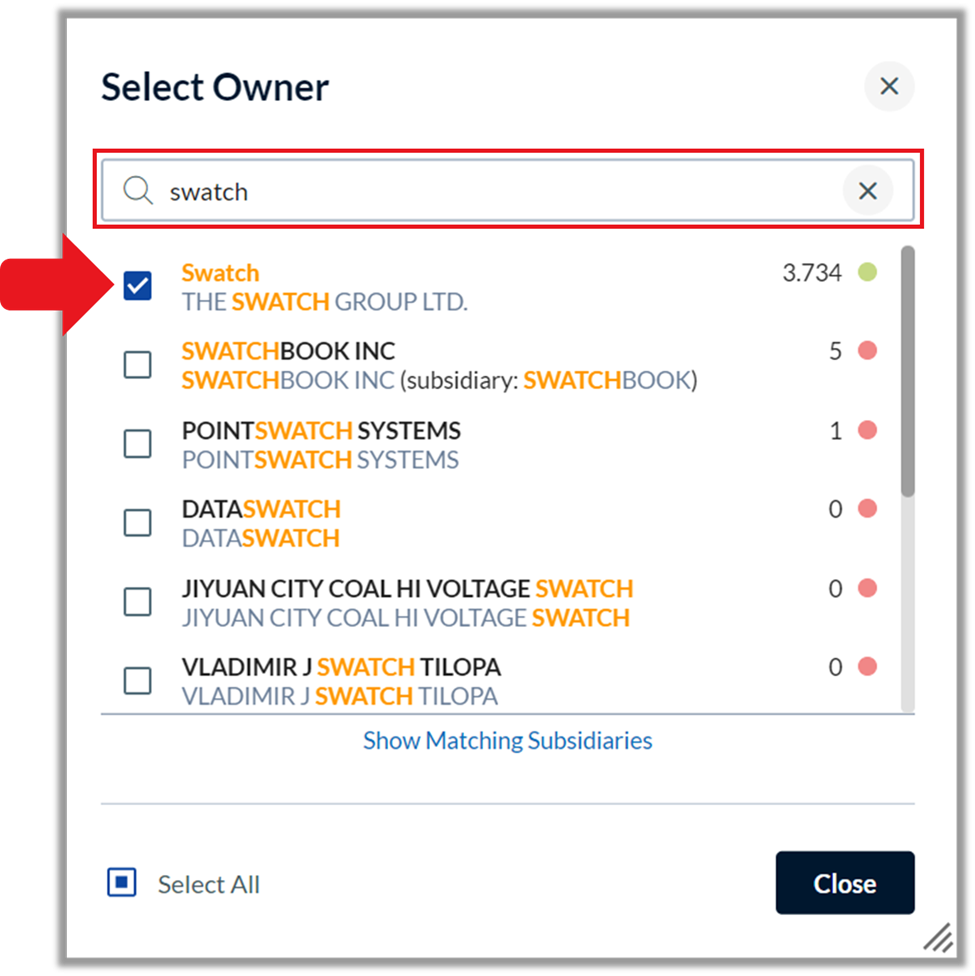Screen dimensions: 975x976
Task: Click the POINTSWATCH SYSTEMS owner name
Action: tap(321, 430)
